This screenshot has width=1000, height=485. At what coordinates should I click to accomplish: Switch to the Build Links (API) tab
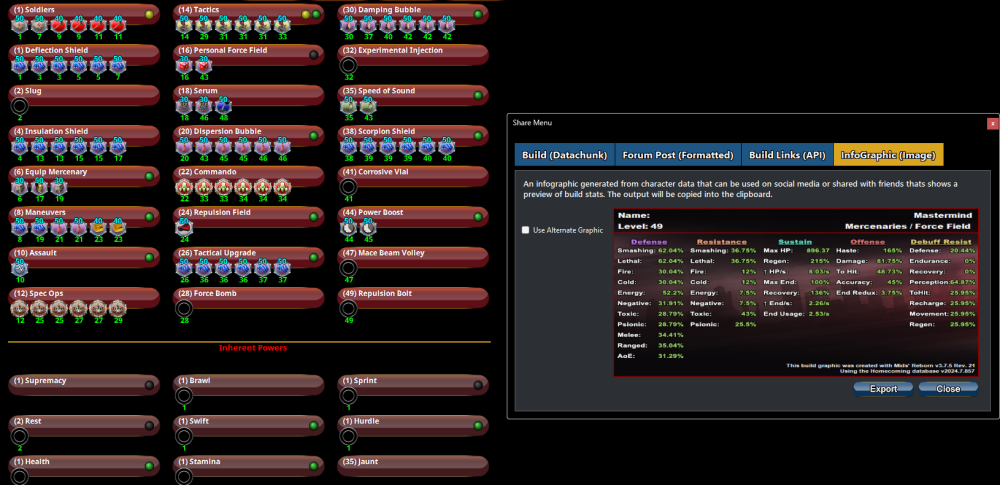coord(786,155)
